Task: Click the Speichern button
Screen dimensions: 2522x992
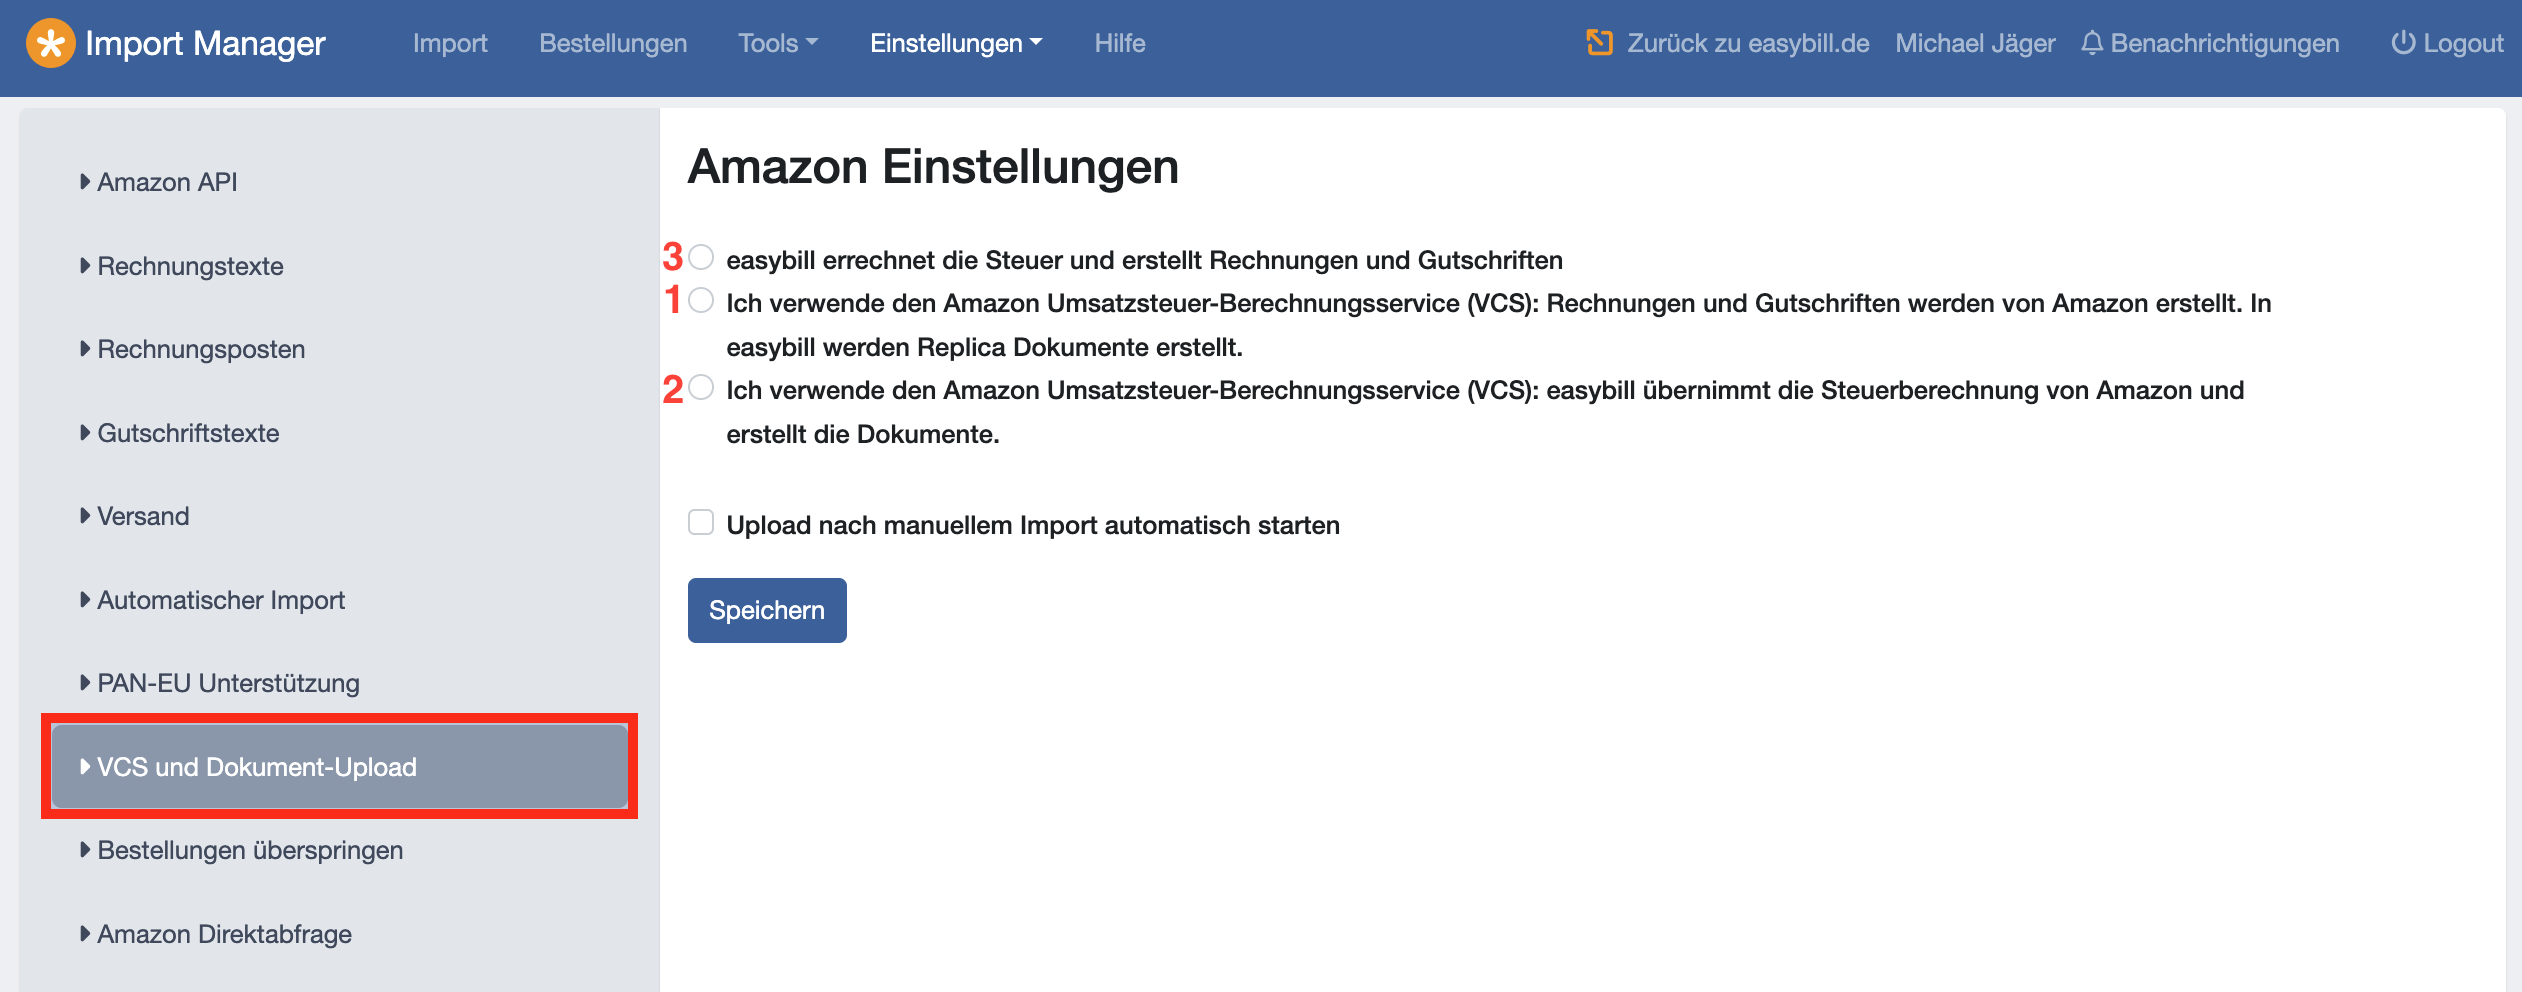Action: click(767, 610)
